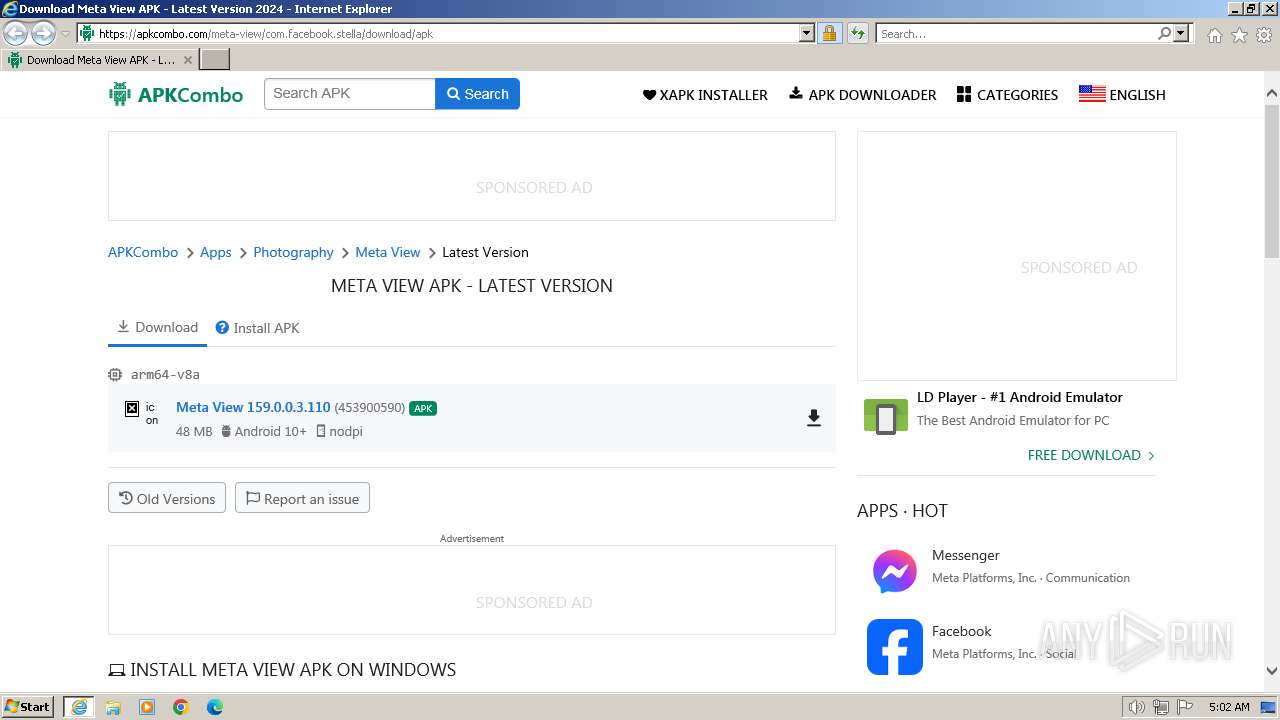Open the IE Tools gear icon
The width and height of the screenshot is (1280, 720).
click(1264, 35)
